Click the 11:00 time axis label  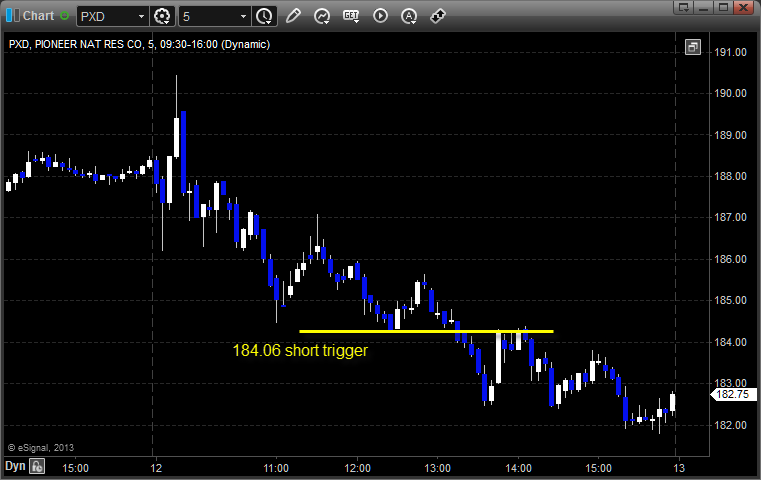(276, 468)
